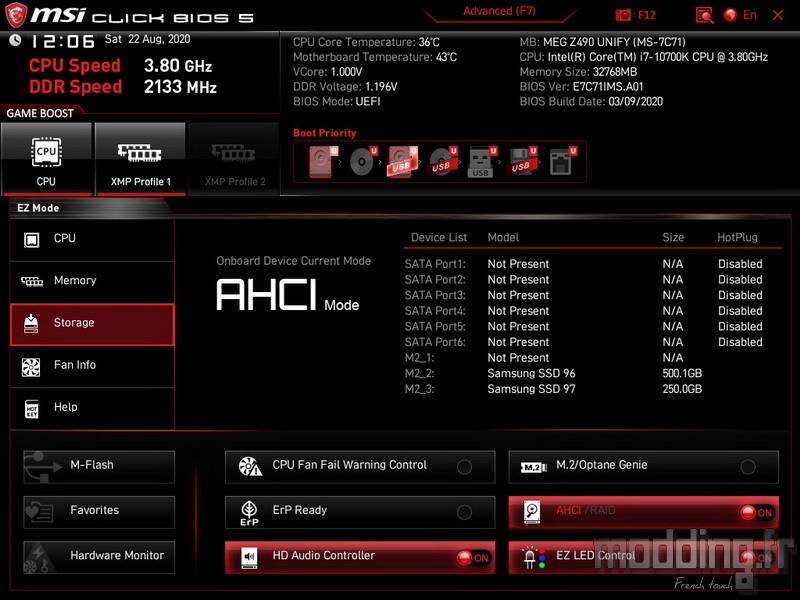Click the M.2 drive icon
This screenshot has height=600, width=800.
click(534, 467)
